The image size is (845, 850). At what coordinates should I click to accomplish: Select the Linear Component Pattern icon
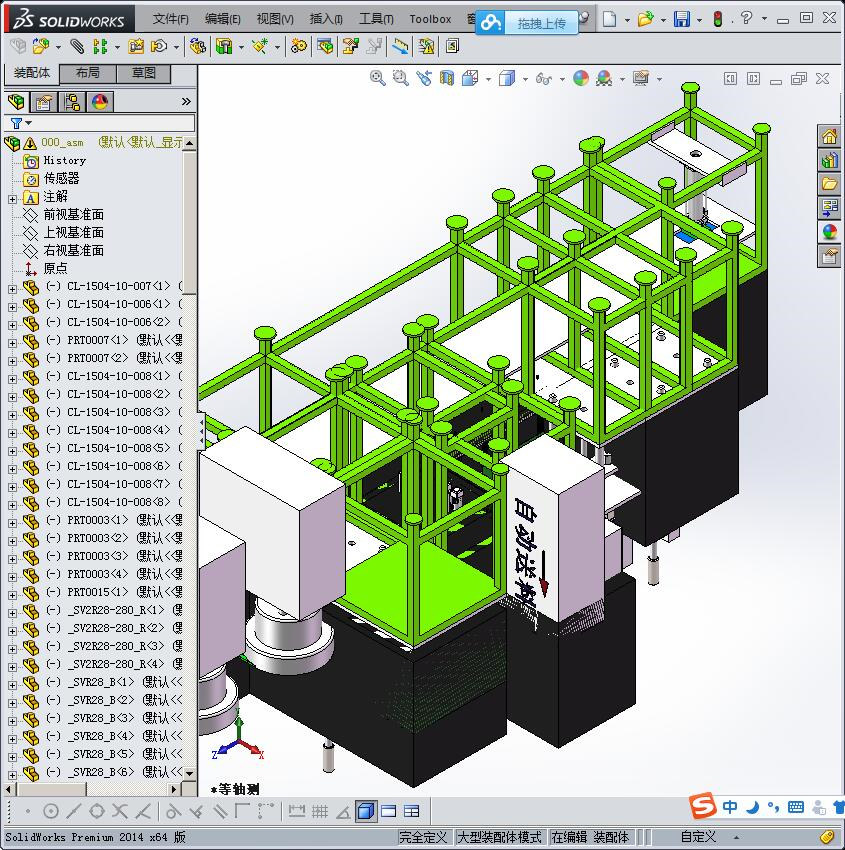pos(100,47)
